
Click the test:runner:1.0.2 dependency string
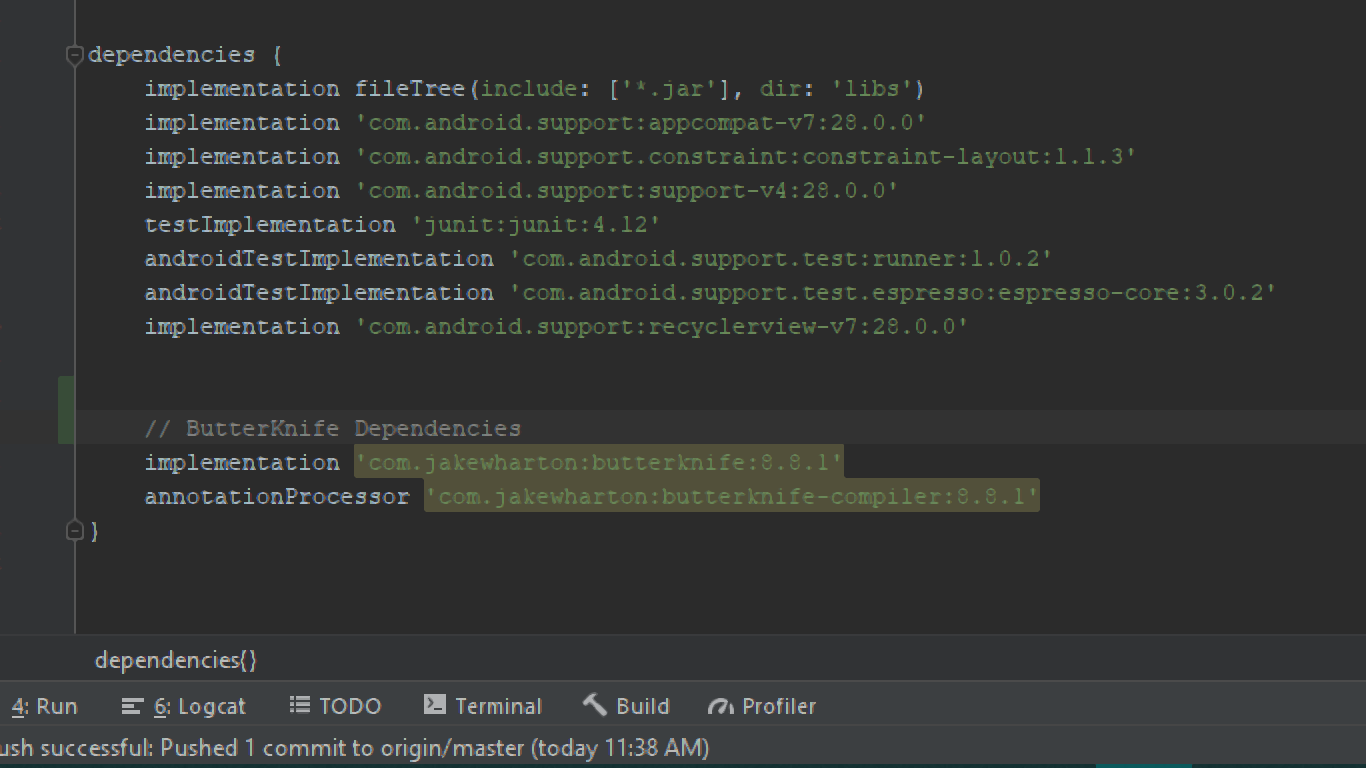click(x=781, y=259)
